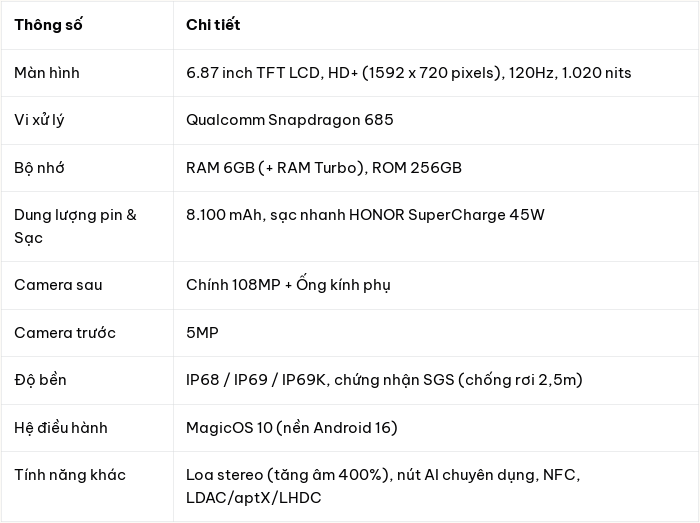Click the 'Thông số' column header
This screenshot has height=523, width=700.
coord(48,25)
